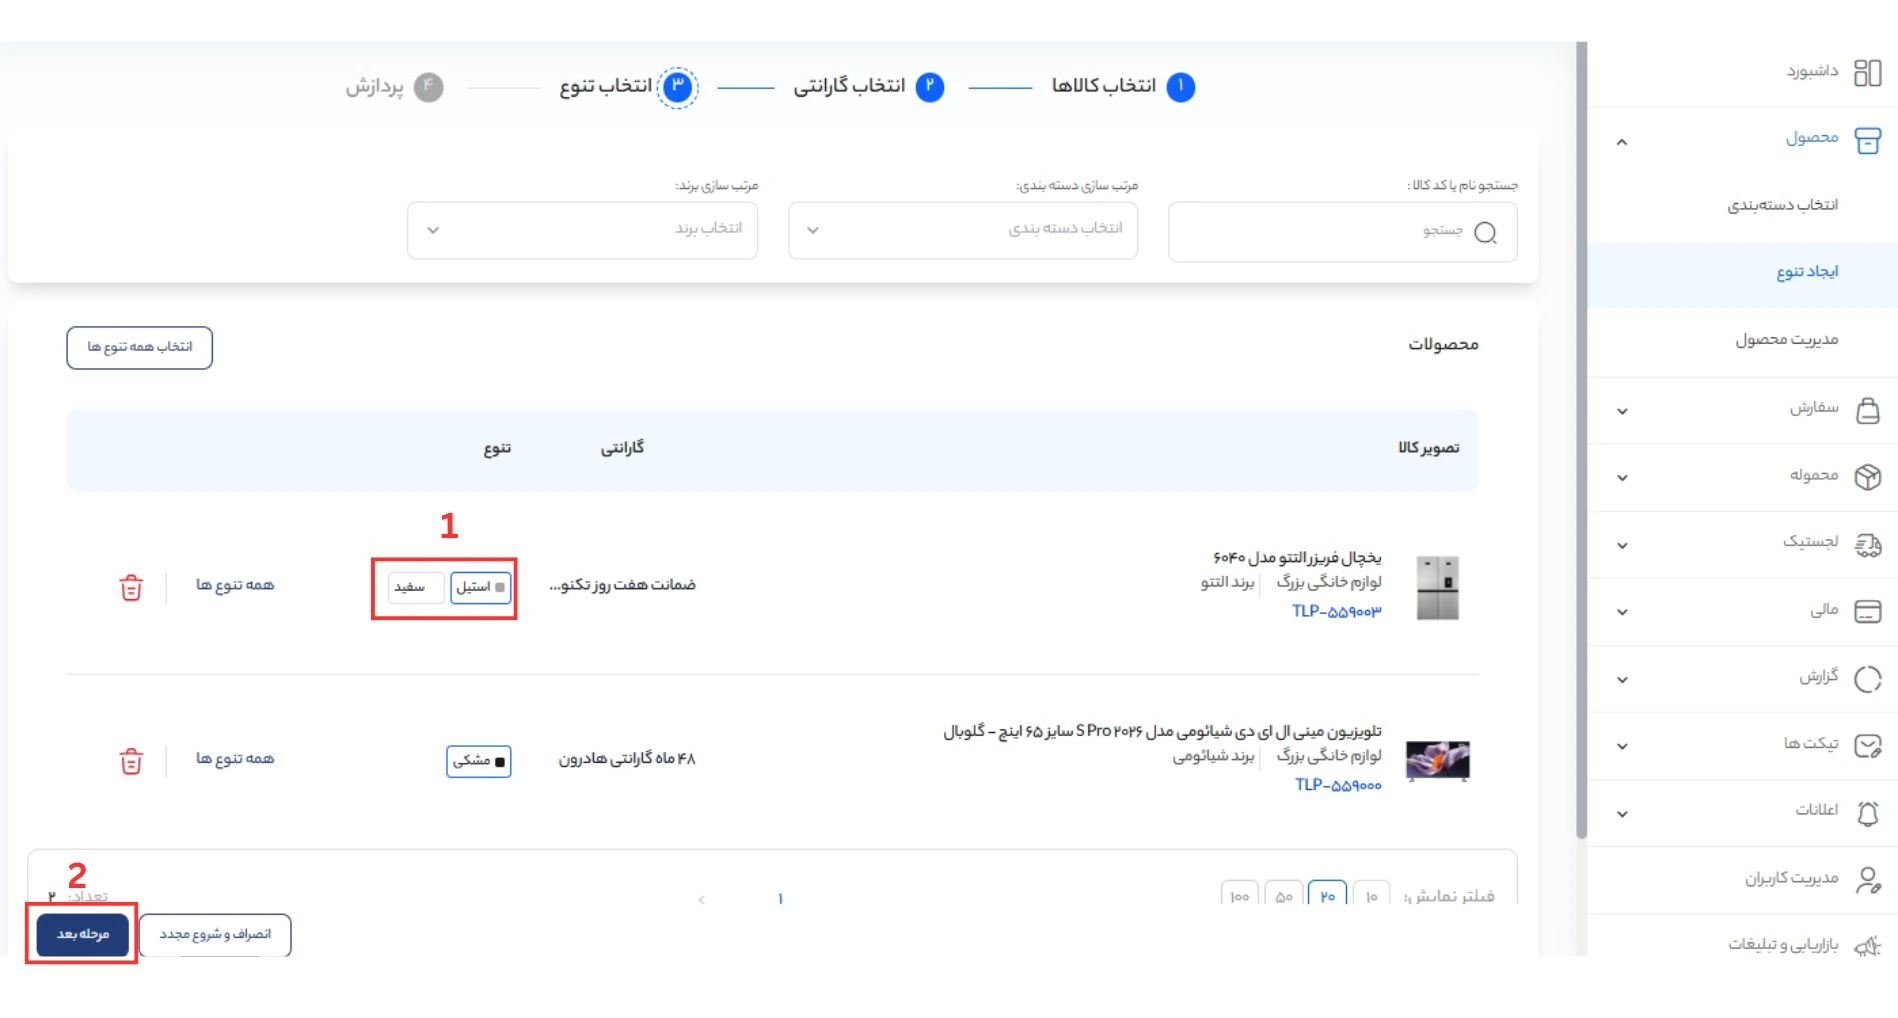
Task: Click the محموله package cube icon
Action: (x=1867, y=477)
